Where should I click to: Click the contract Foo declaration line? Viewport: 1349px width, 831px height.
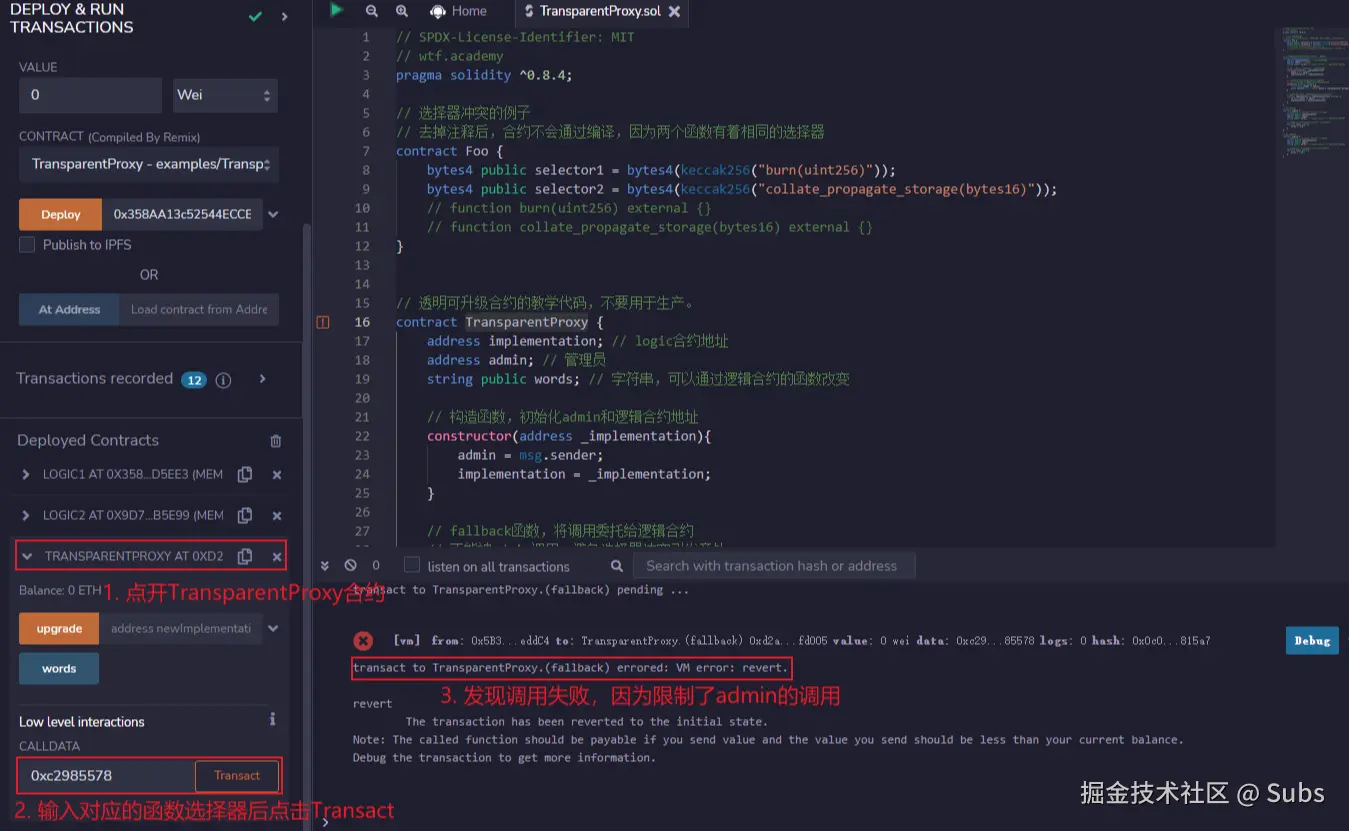[449, 151]
